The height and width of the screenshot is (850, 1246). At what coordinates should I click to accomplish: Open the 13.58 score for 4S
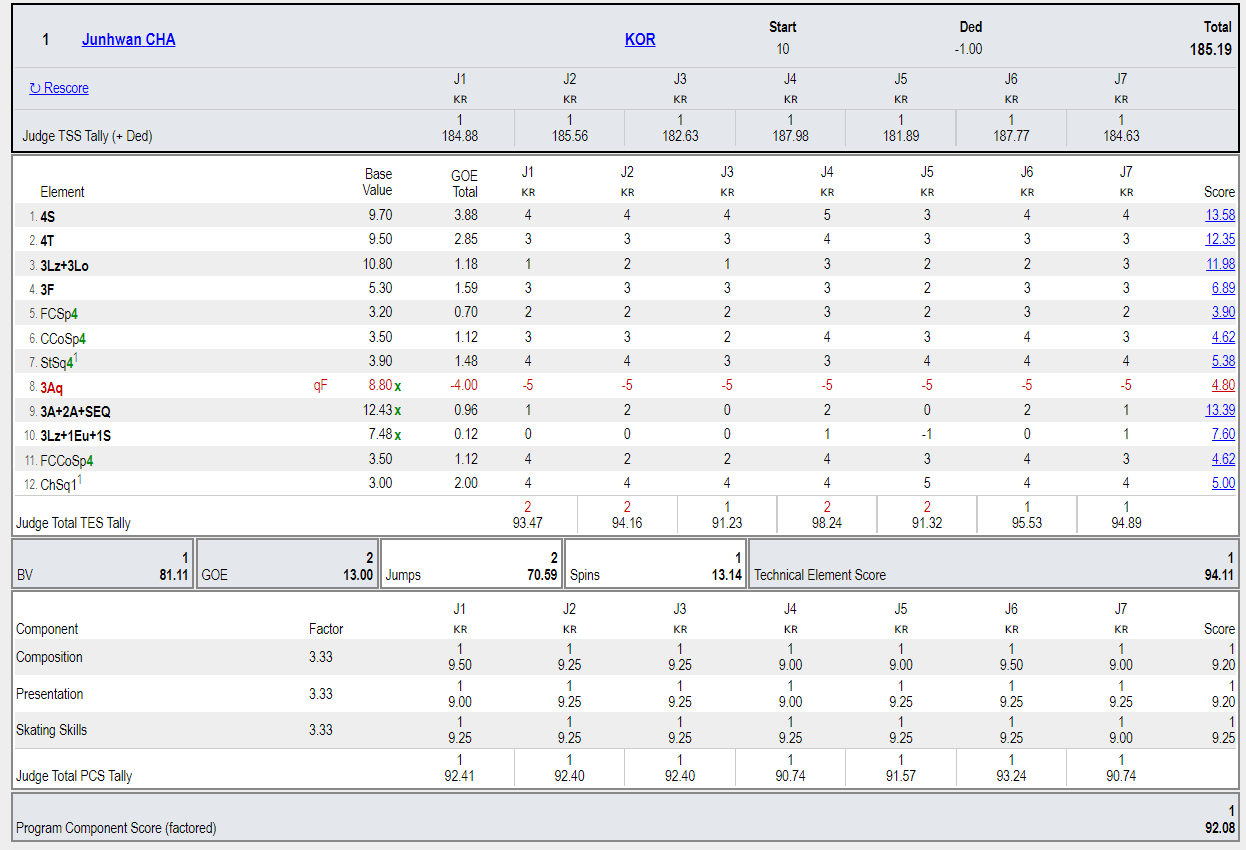[1220, 215]
